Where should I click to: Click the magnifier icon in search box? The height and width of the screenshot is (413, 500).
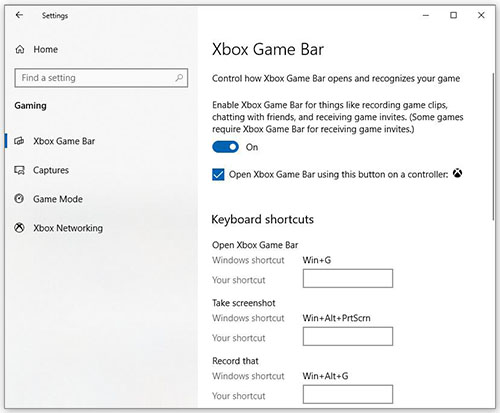[x=179, y=78]
